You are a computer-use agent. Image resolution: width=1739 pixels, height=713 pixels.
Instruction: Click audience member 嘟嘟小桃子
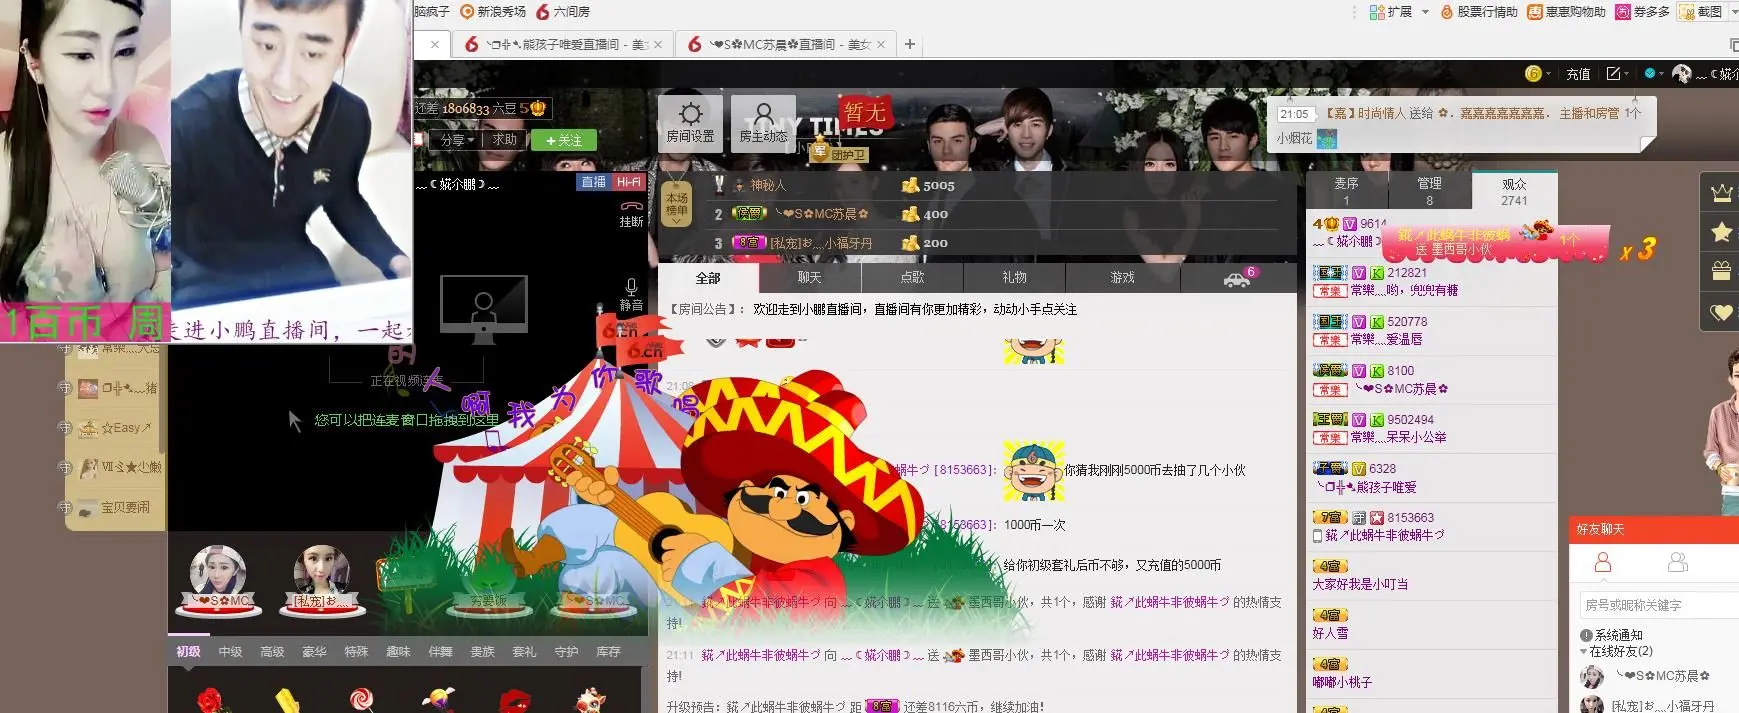[x=1342, y=682]
